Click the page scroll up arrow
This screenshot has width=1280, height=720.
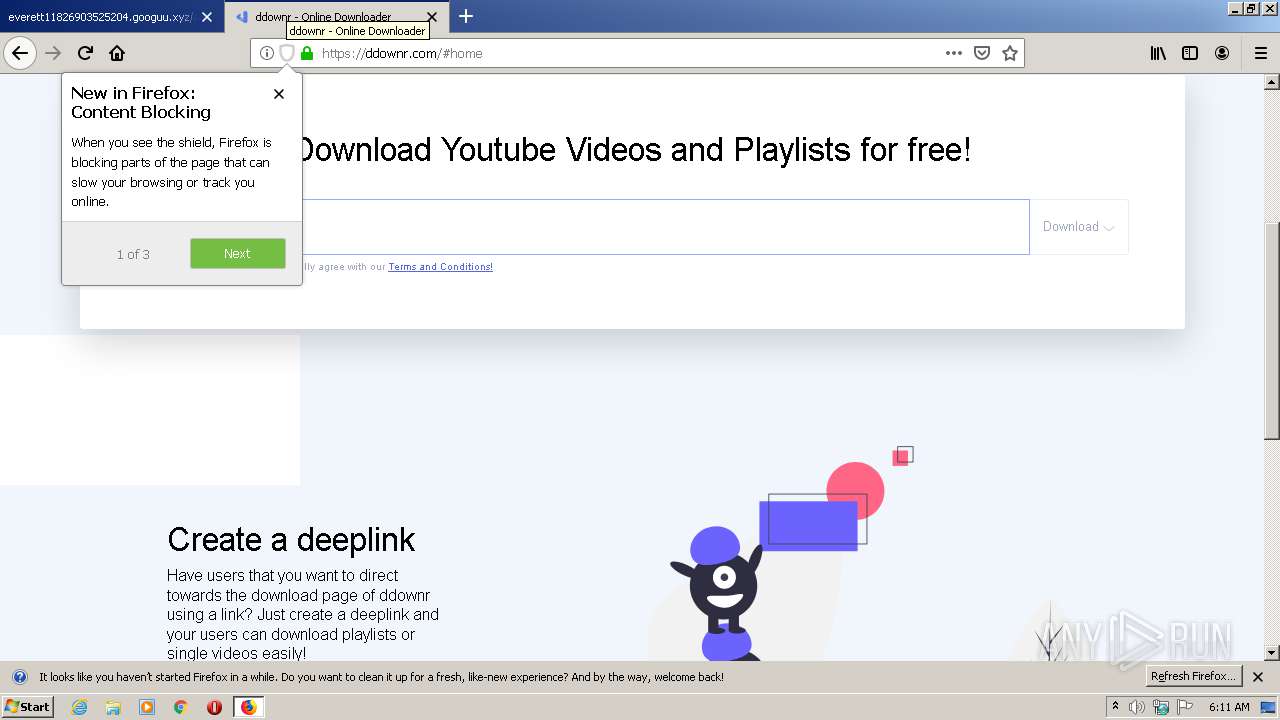click(1272, 82)
